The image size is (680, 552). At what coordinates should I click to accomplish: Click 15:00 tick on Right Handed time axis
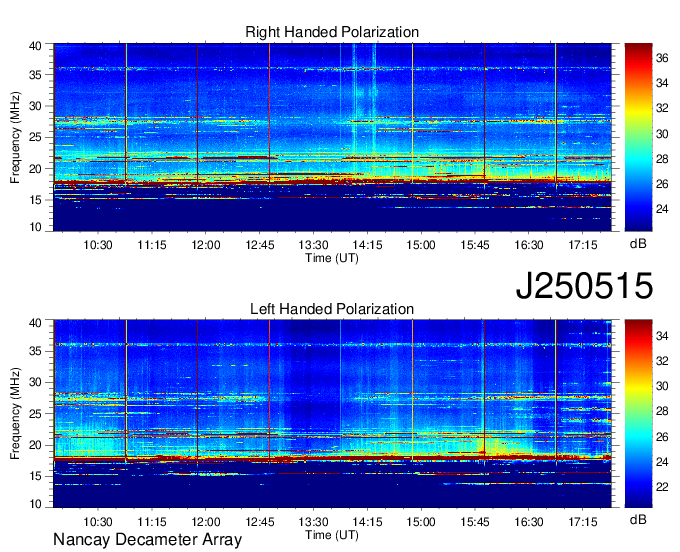(421, 245)
